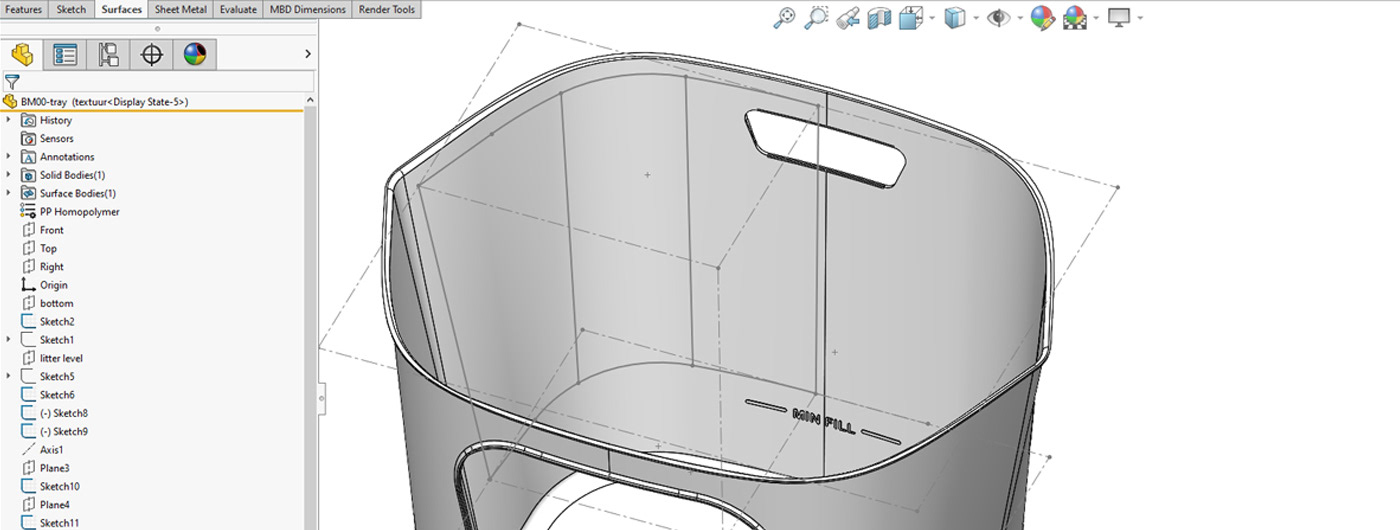Select Sketch2 in the feature tree
Viewport: 1400px width, 530px height.
click(48, 322)
